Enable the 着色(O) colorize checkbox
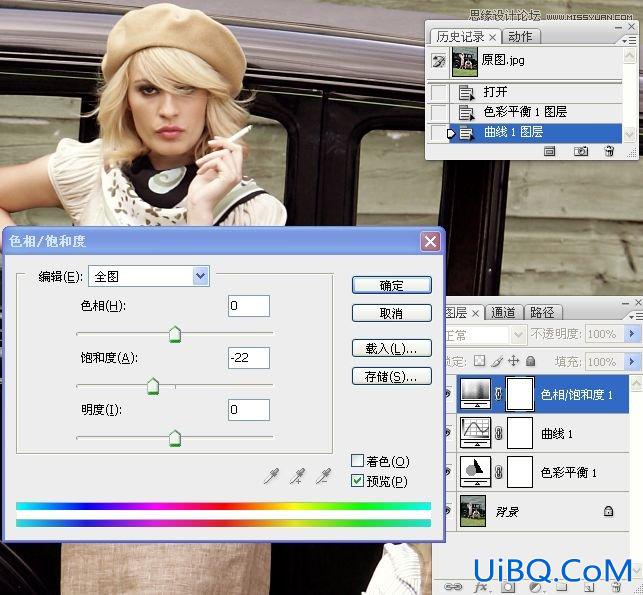The height and width of the screenshot is (595, 643). point(357,460)
